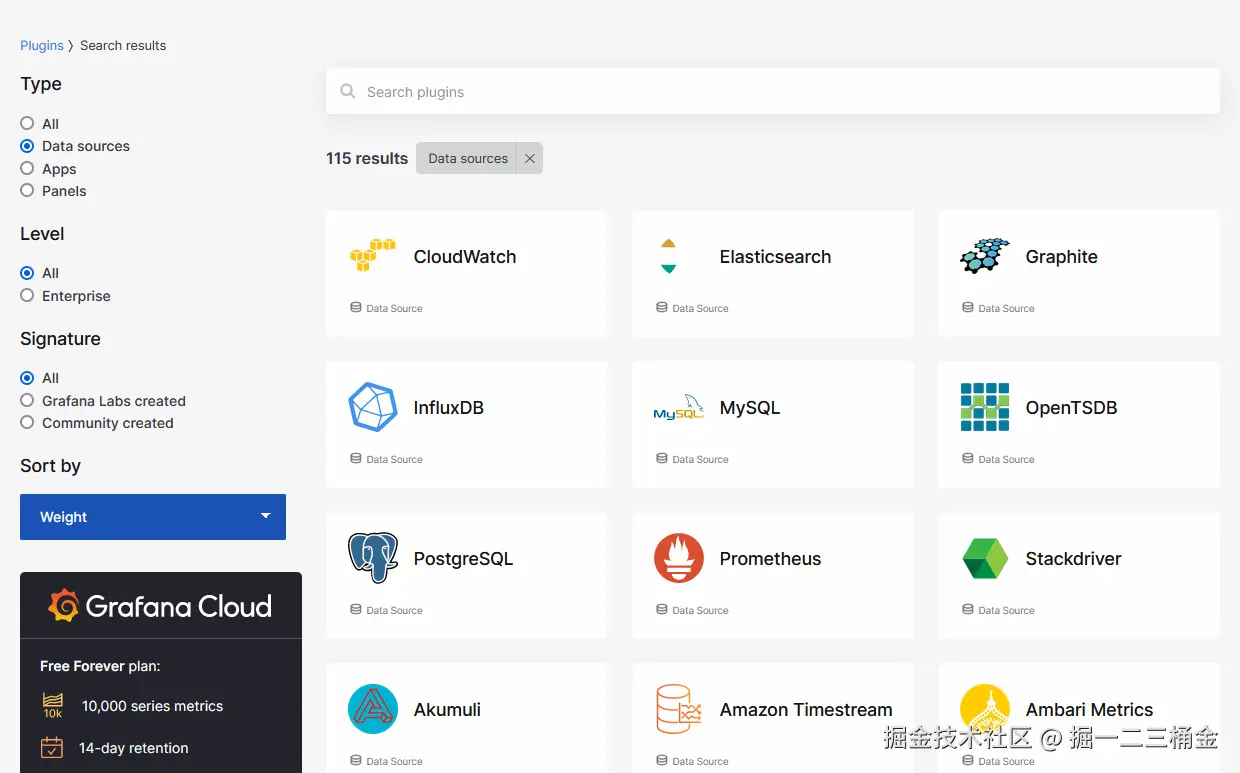Click the 115 results count text
Image resolution: width=1240 pixels, height=773 pixels.
click(x=367, y=158)
